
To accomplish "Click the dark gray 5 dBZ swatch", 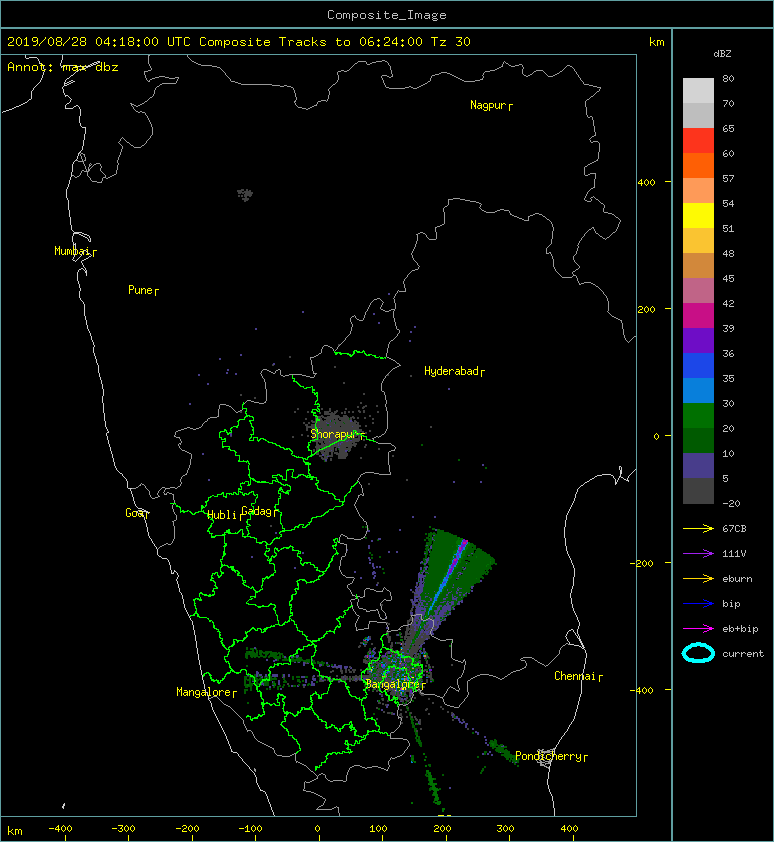I will coord(698,491).
